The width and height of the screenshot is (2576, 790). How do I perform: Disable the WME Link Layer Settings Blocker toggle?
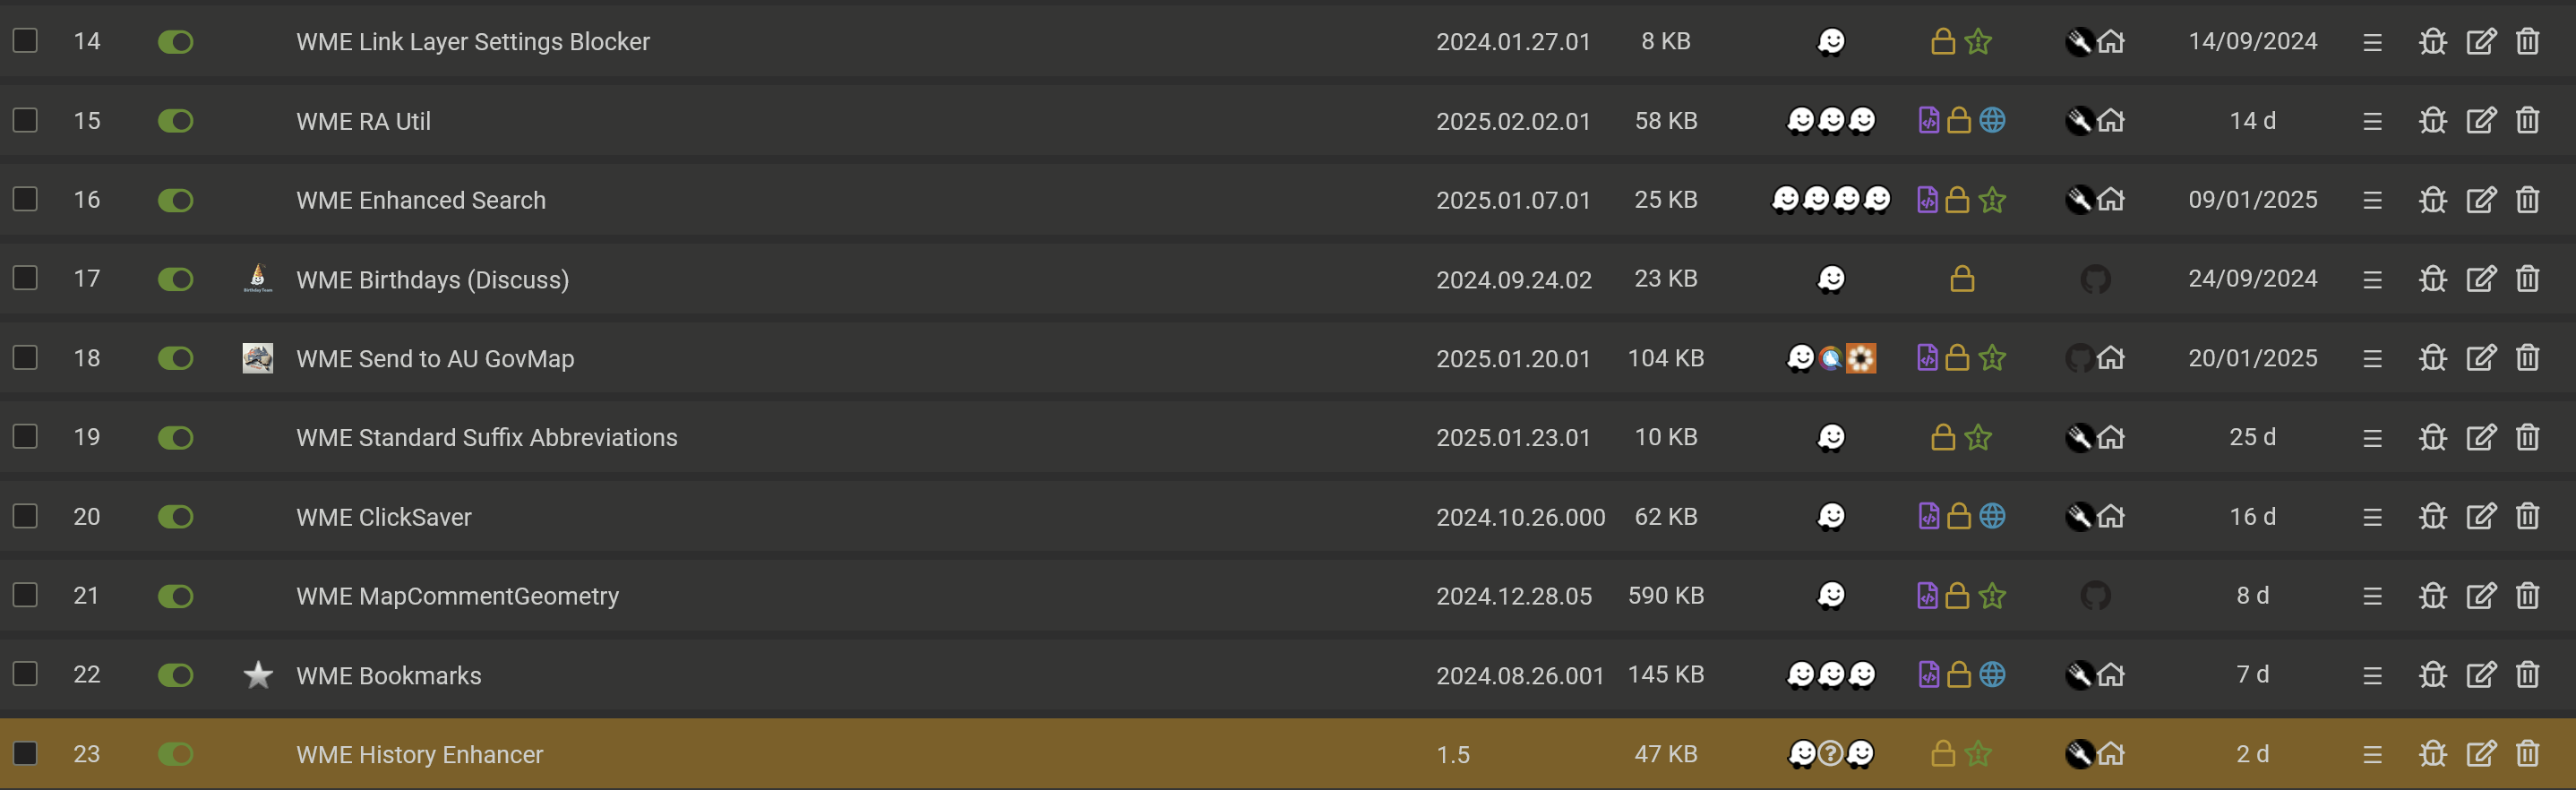175,42
